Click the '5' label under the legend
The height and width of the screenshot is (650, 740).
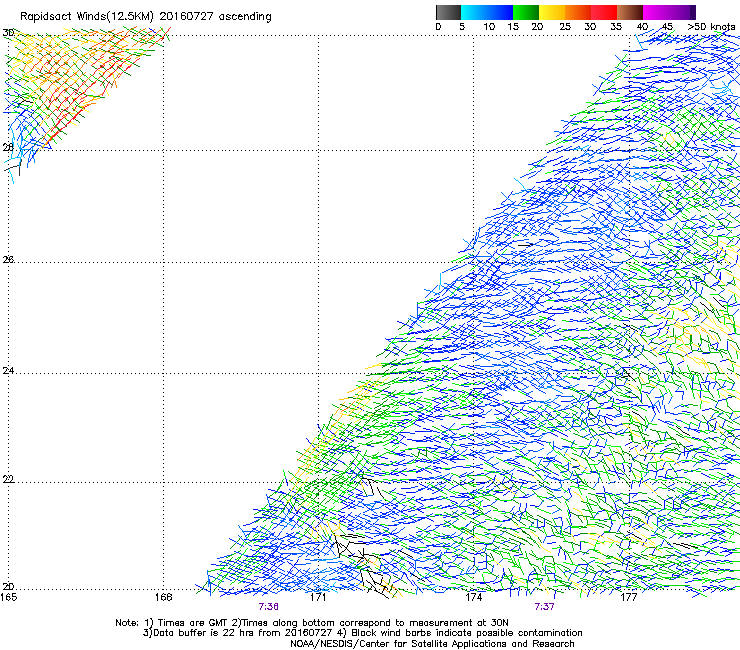pyautogui.click(x=462, y=27)
